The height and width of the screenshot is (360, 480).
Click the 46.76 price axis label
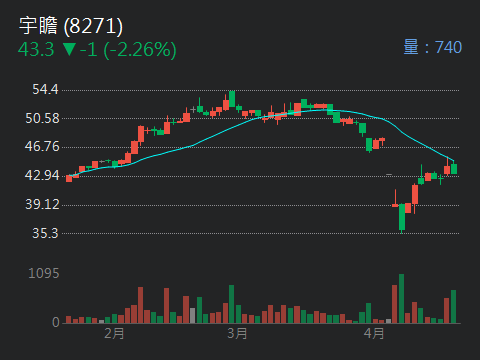pyautogui.click(x=42, y=146)
